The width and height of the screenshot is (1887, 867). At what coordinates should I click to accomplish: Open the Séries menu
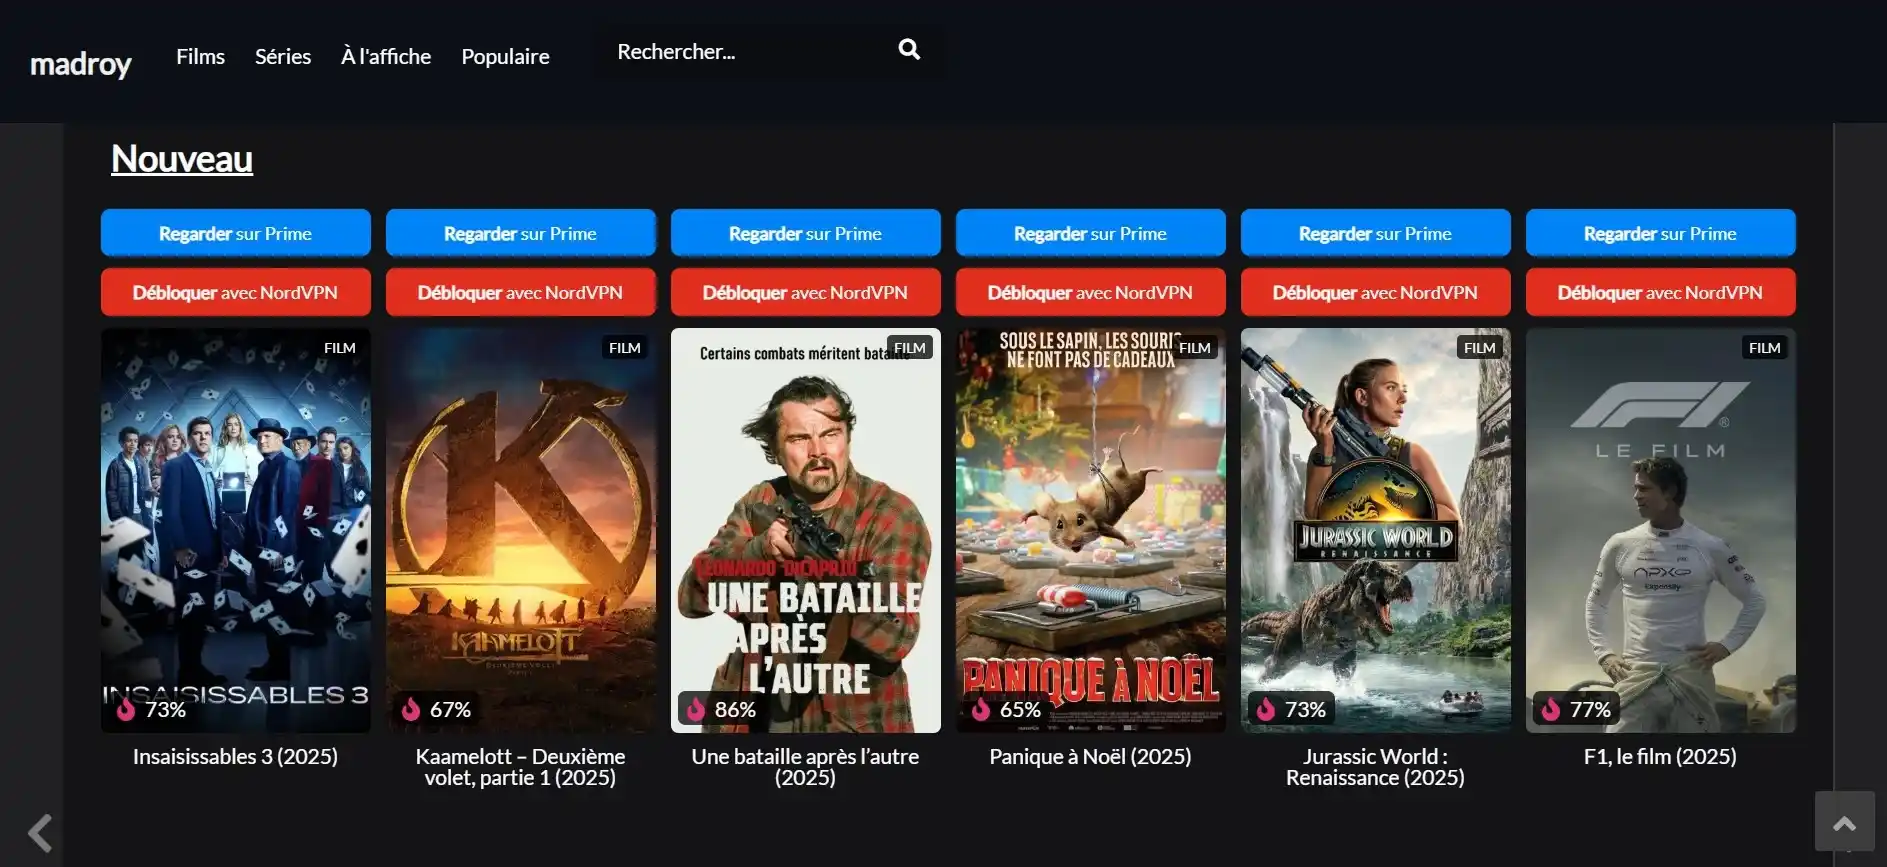tap(283, 57)
